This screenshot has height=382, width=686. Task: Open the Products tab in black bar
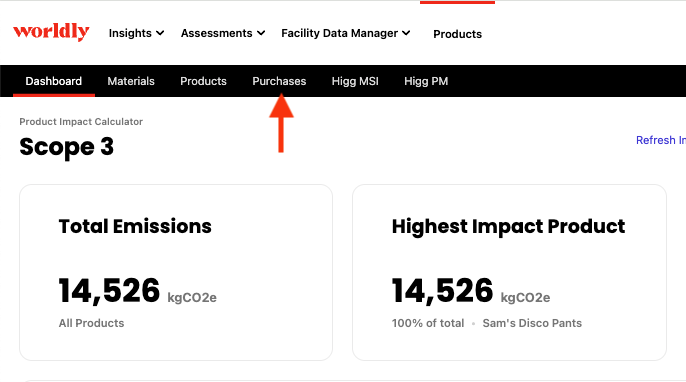[x=203, y=81]
